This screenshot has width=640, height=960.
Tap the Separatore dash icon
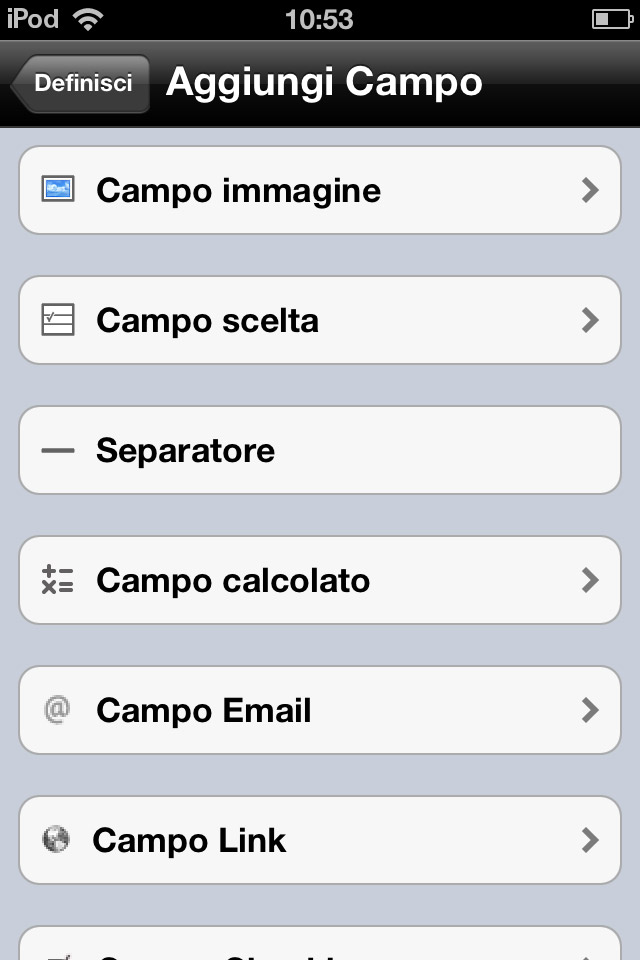click(58, 451)
